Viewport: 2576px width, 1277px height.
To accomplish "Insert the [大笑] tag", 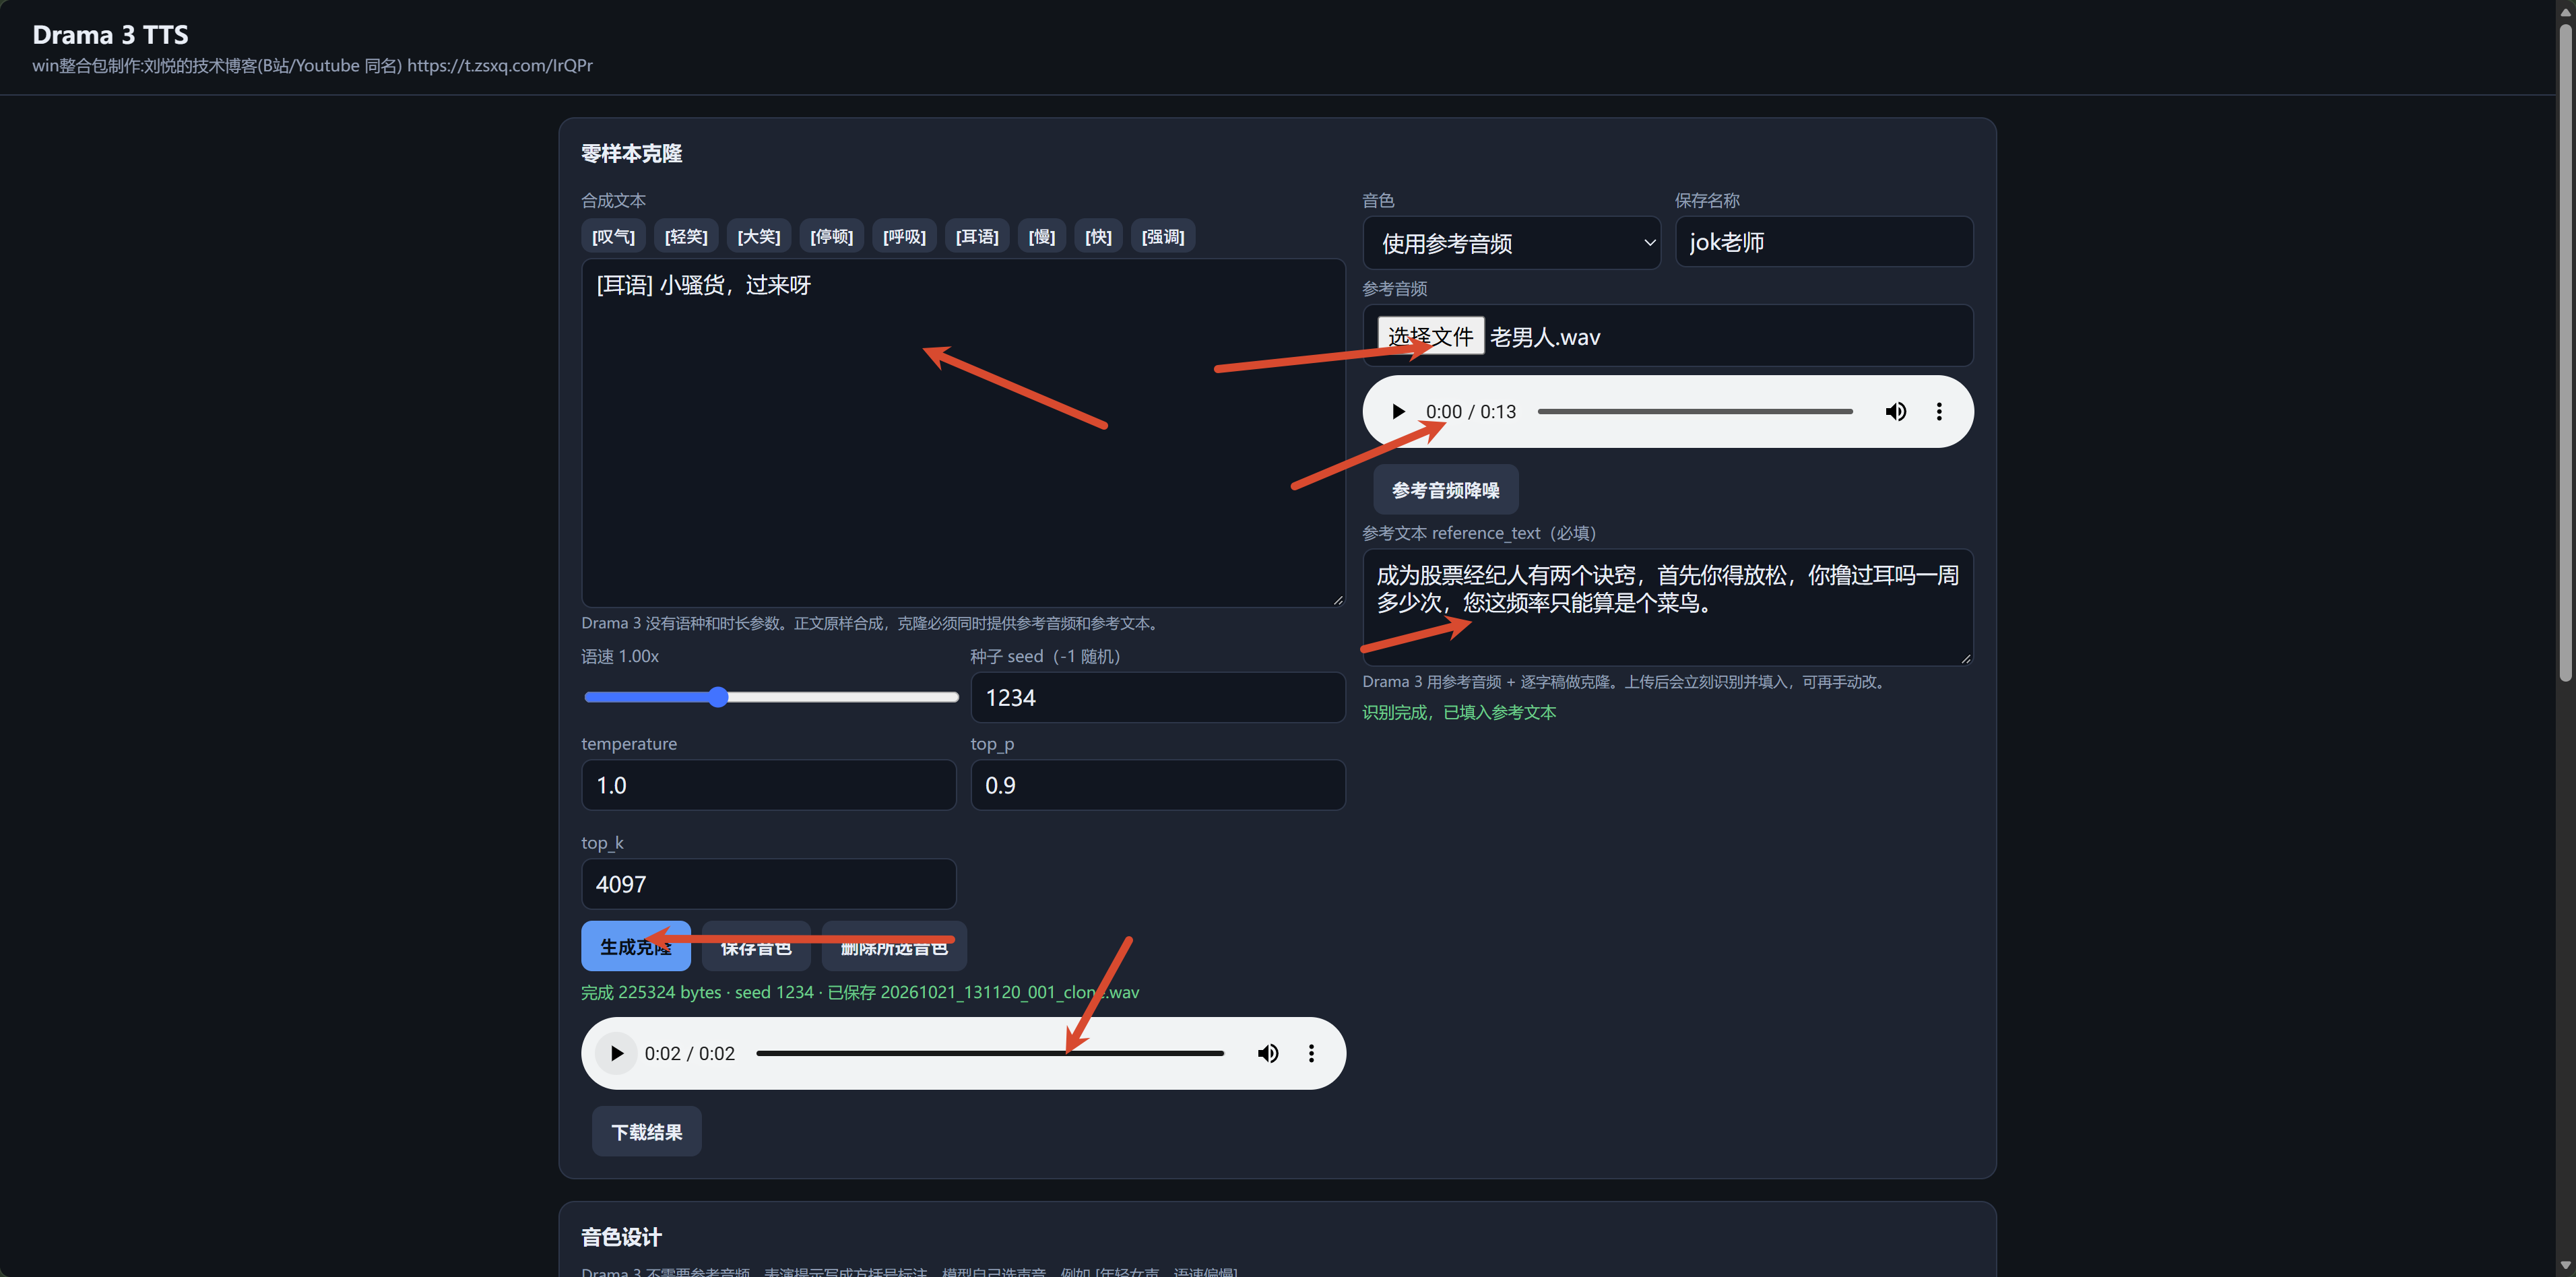I will [x=759, y=236].
